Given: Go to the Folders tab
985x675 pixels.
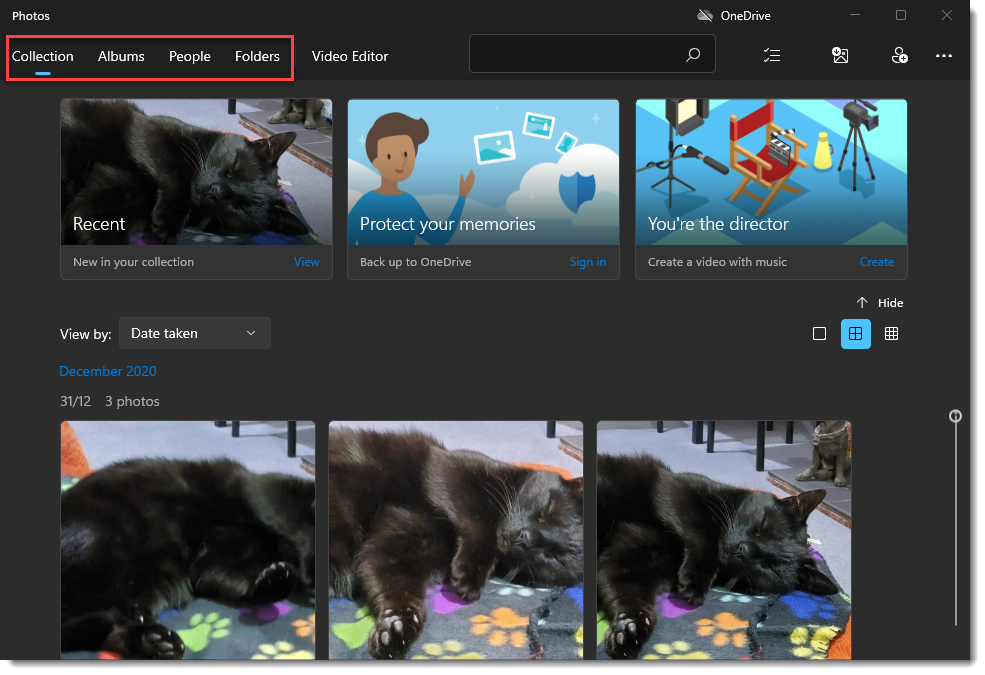Looking at the screenshot, I should (x=257, y=57).
